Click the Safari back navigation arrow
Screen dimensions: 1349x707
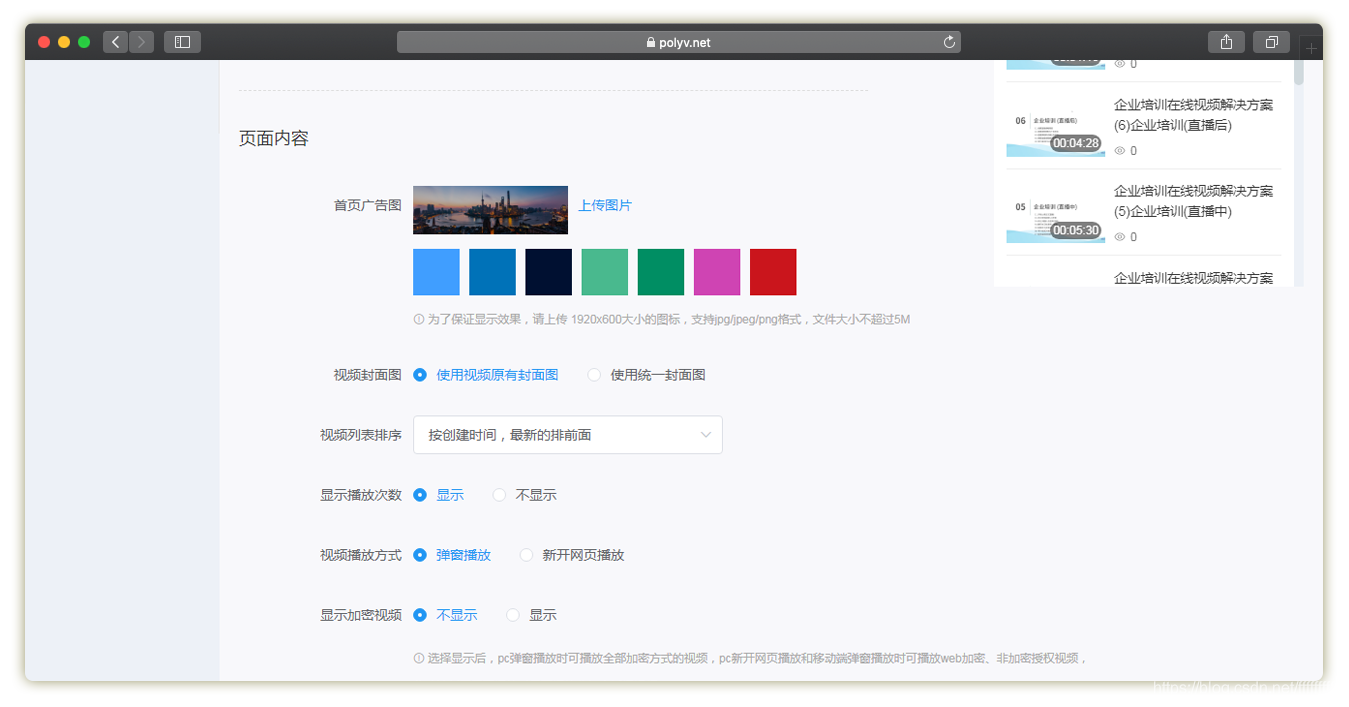(116, 42)
